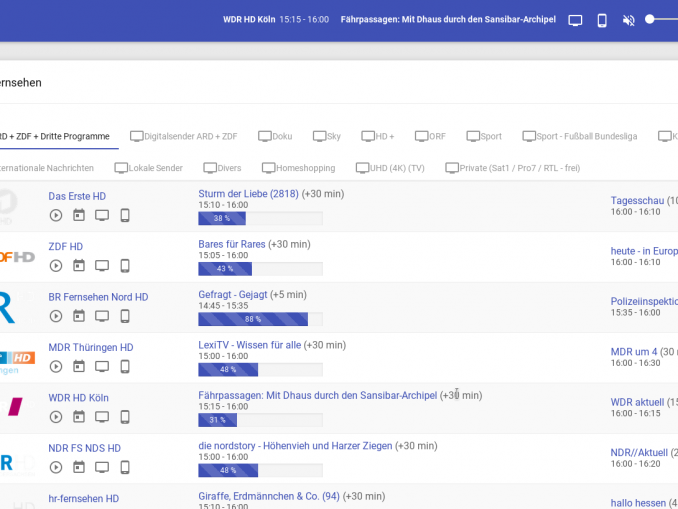The image size is (678, 509).
Task: Switch MDR Thüringen HD on TV
Action: pyautogui.click(x=102, y=367)
